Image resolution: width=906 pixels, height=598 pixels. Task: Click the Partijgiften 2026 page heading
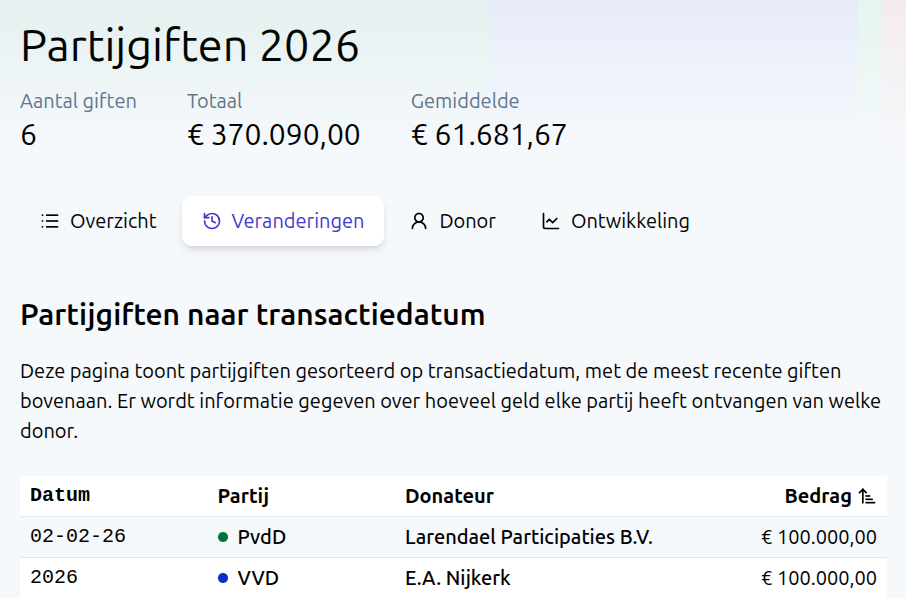190,46
